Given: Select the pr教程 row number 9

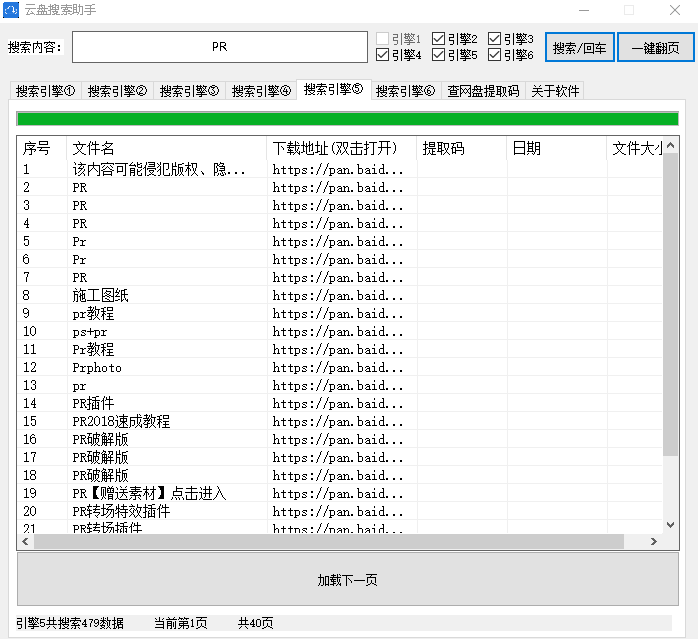Looking at the screenshot, I should [340, 313].
